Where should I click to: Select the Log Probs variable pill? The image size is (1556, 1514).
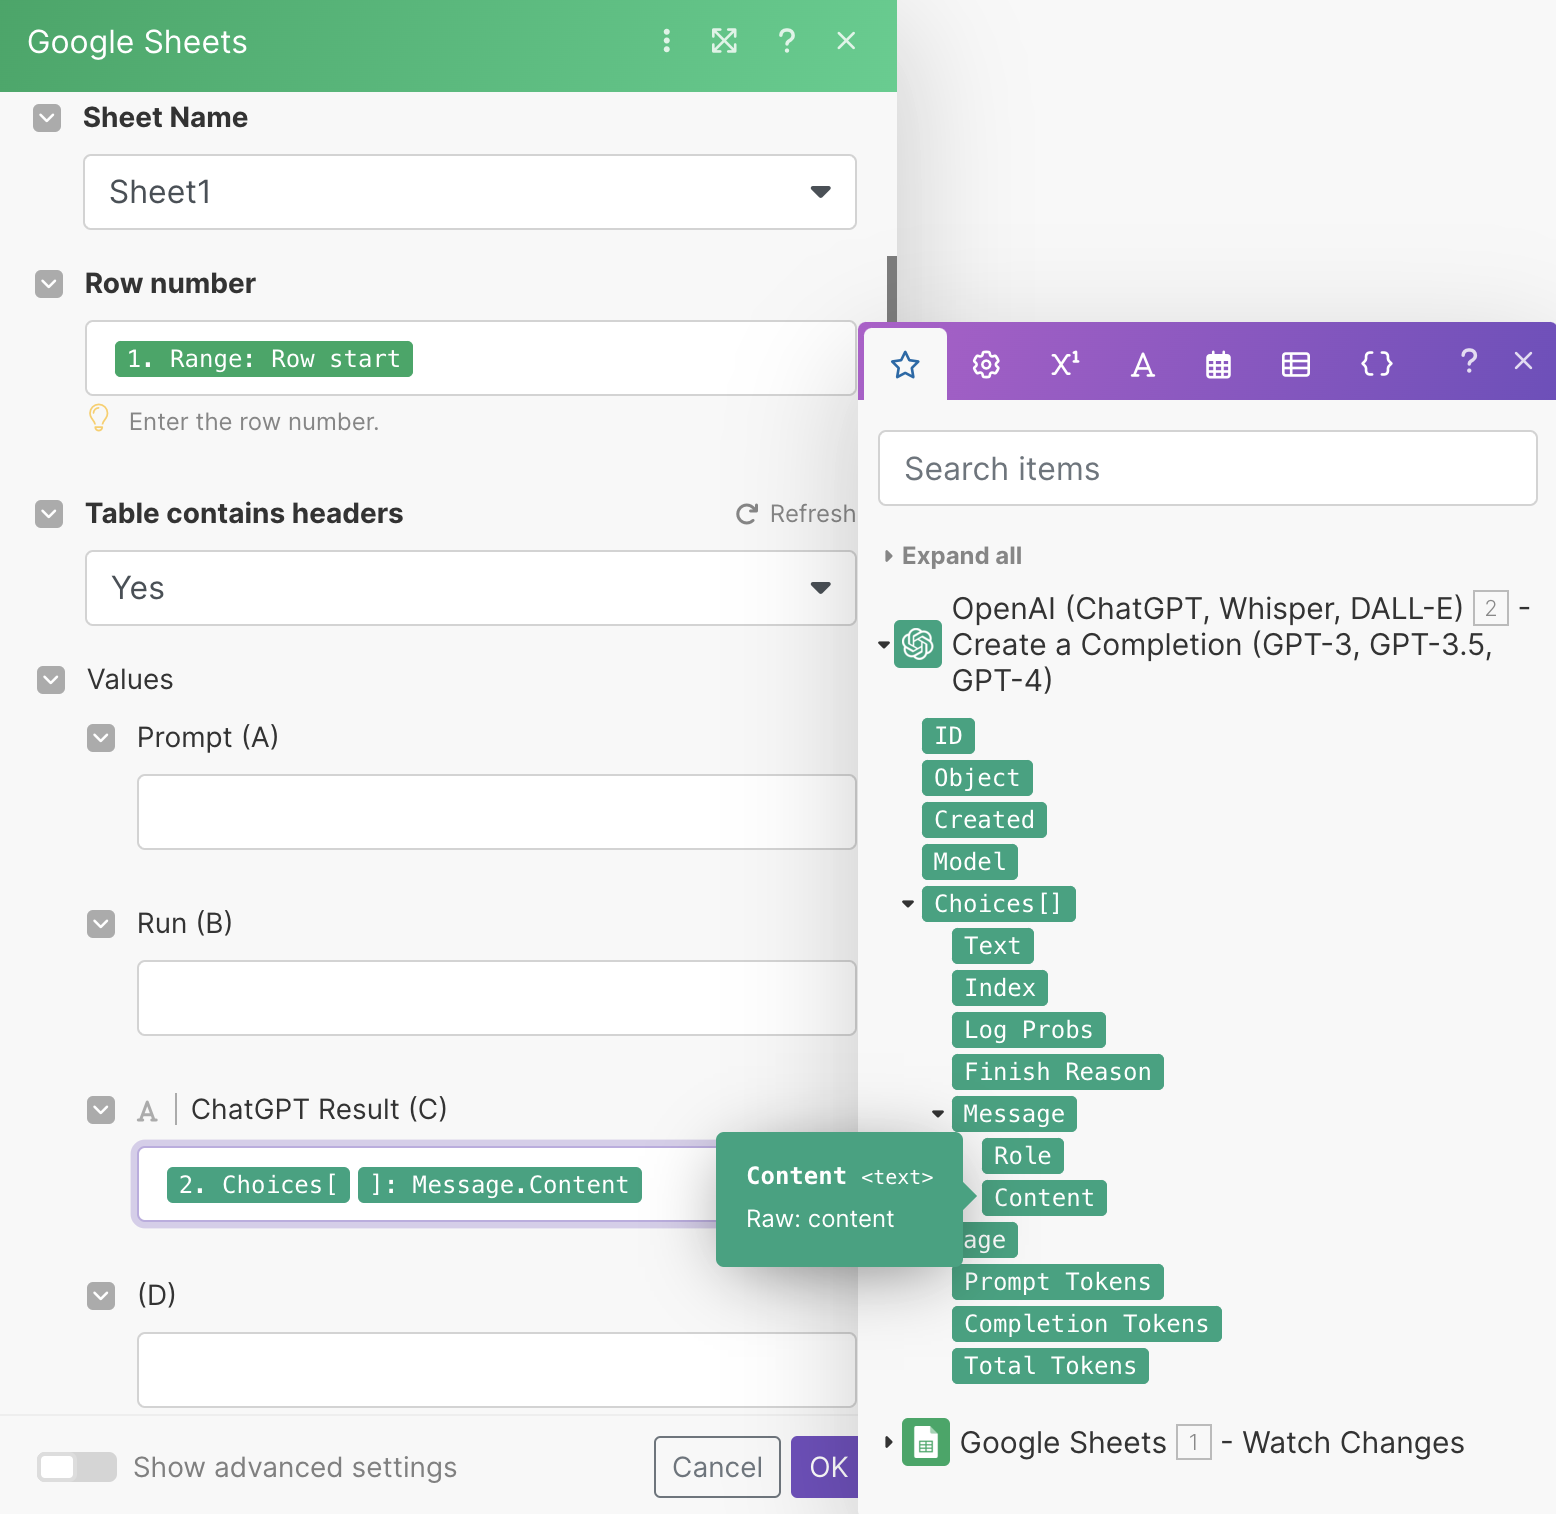pyautogui.click(x=1028, y=1030)
